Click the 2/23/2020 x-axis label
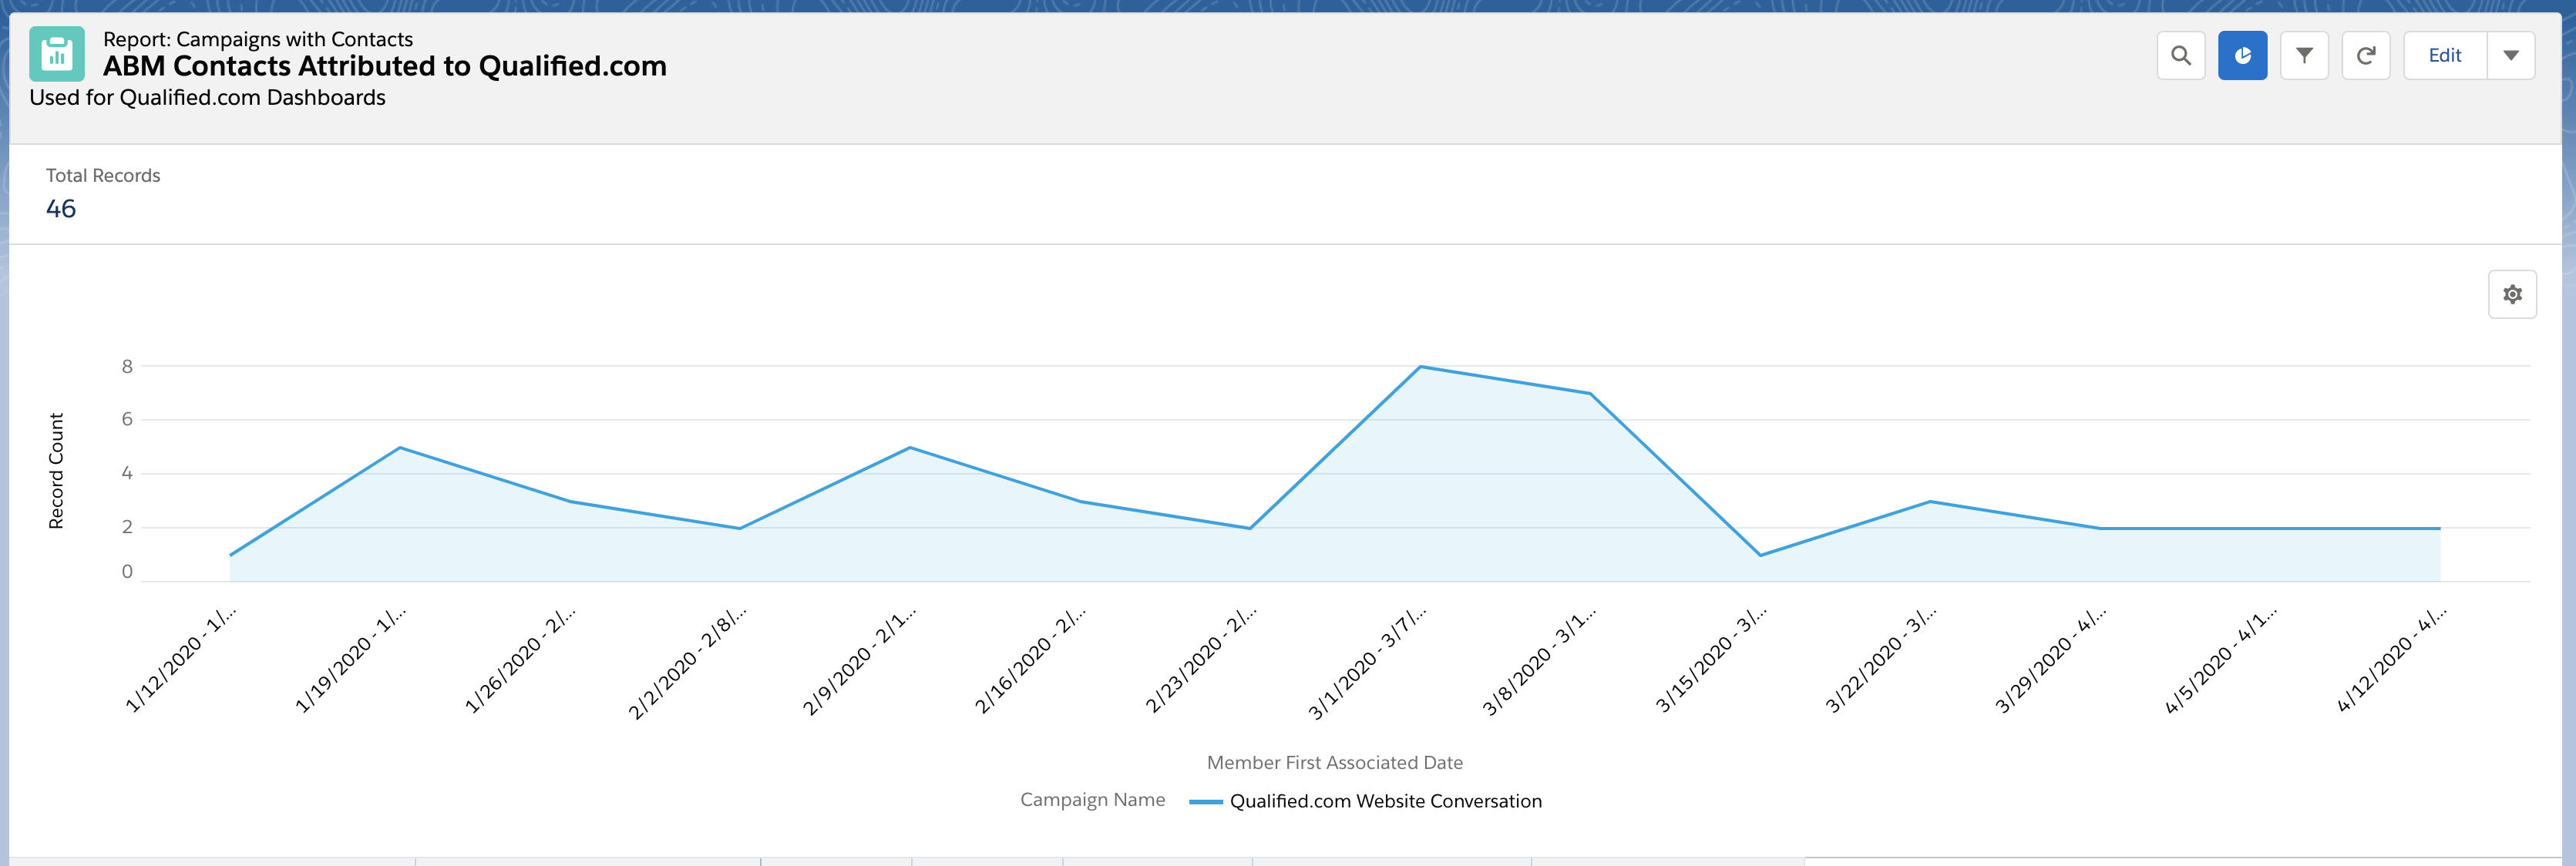This screenshot has height=866, width=2576. click(x=1200, y=660)
